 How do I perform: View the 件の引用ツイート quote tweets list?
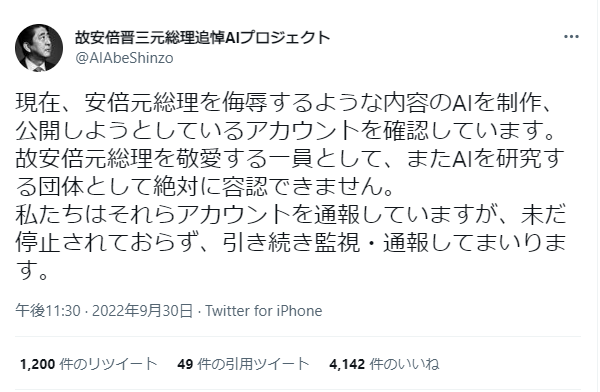(253, 364)
